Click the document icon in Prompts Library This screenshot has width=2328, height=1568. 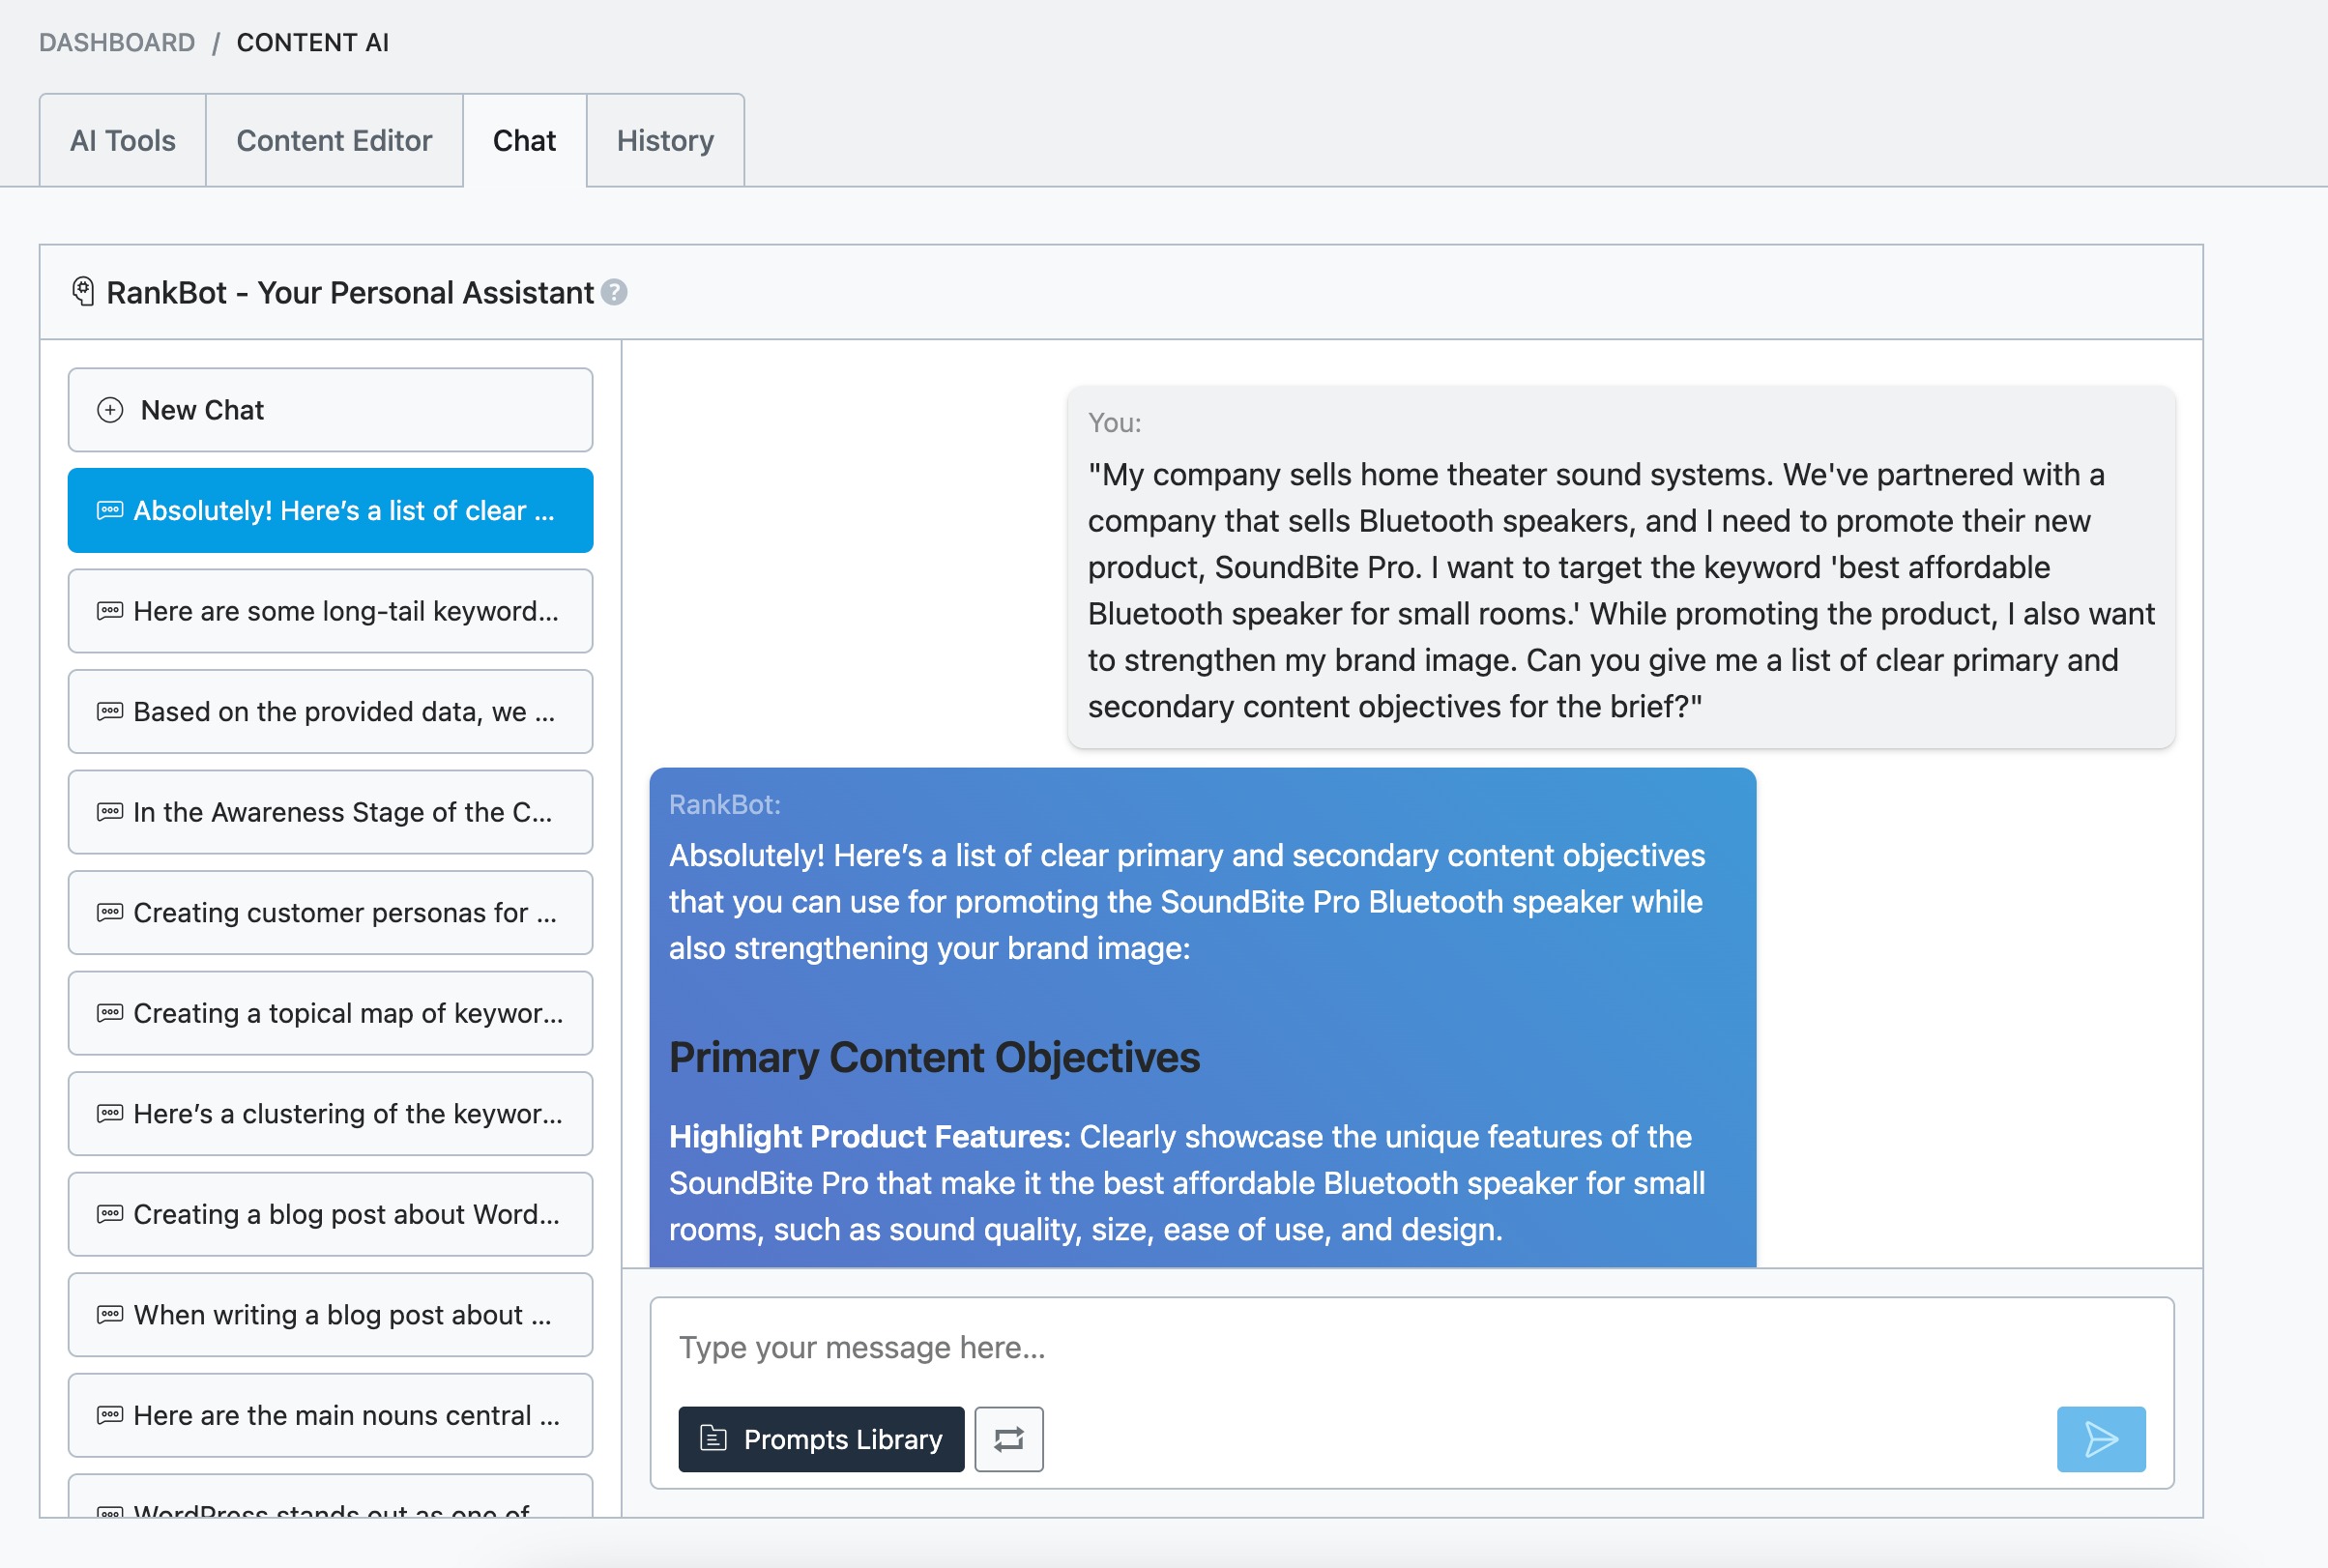(x=713, y=1438)
